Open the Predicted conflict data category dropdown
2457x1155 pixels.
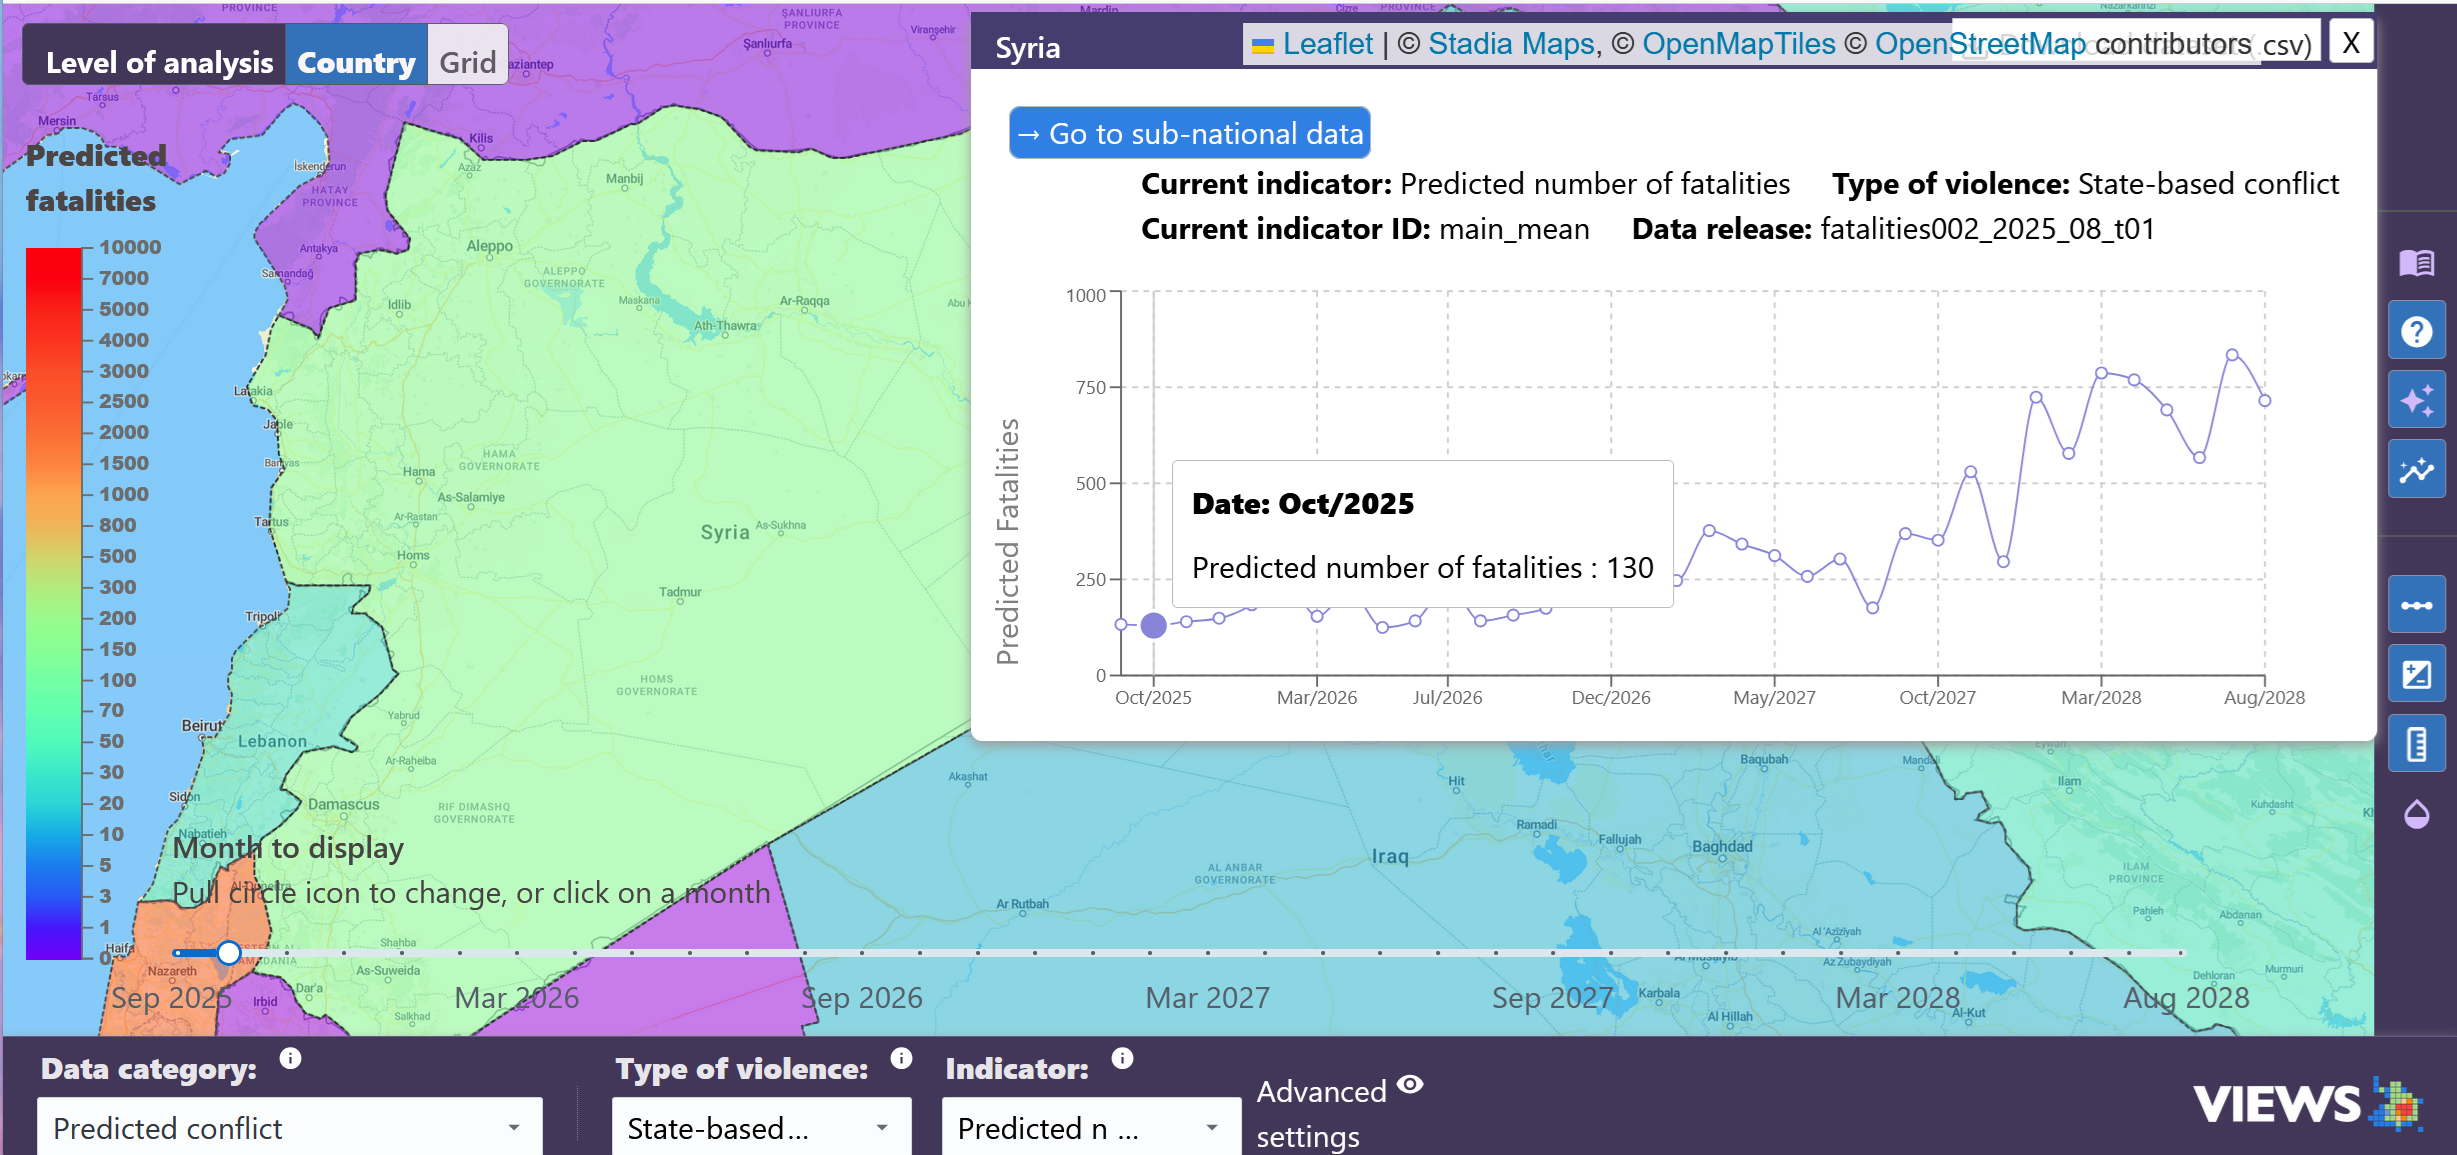point(290,1128)
